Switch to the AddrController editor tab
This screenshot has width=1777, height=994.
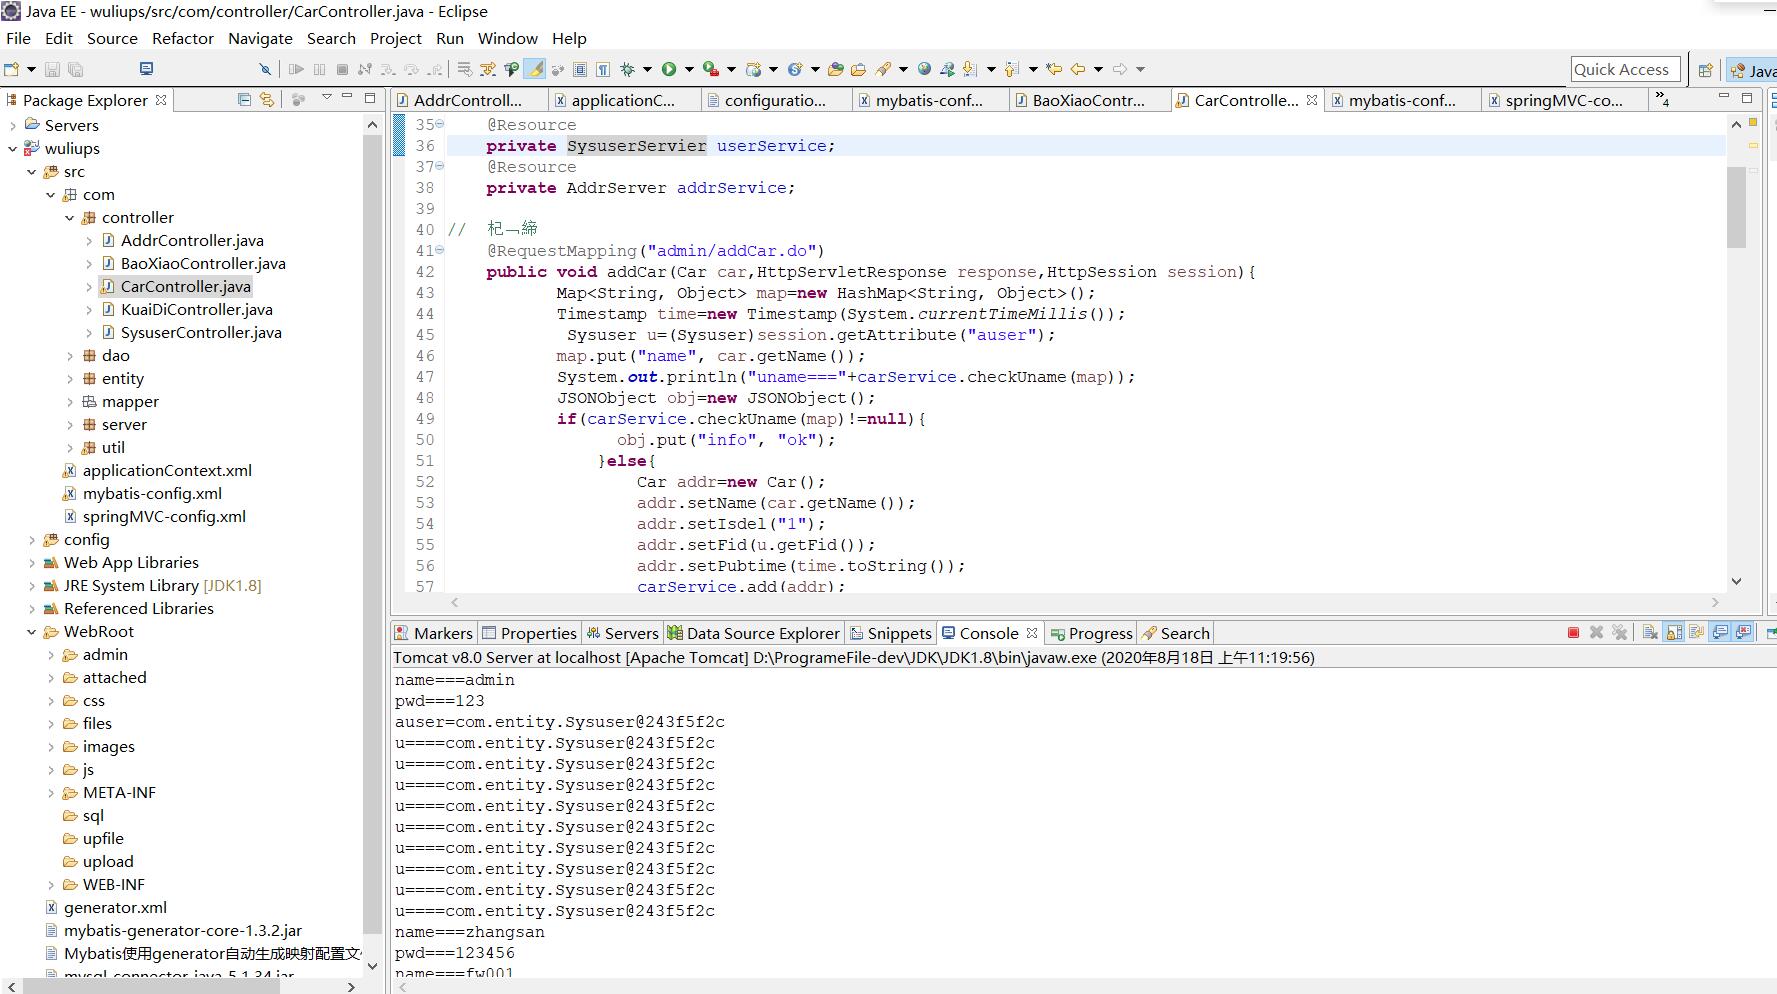[x=468, y=100]
